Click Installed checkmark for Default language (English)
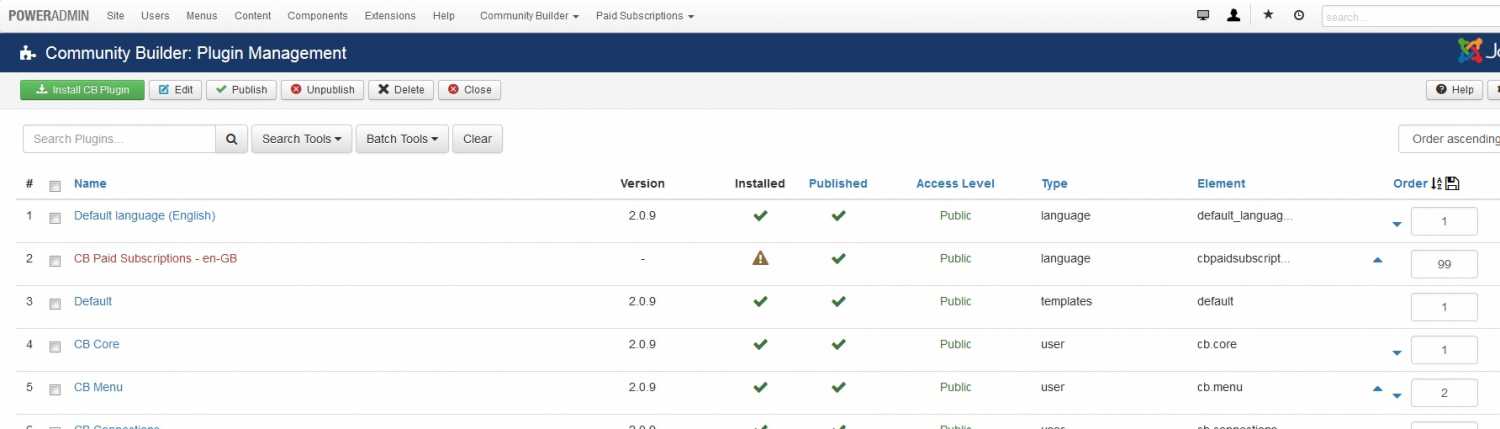Screen dimensions: 1500x429 (760, 215)
